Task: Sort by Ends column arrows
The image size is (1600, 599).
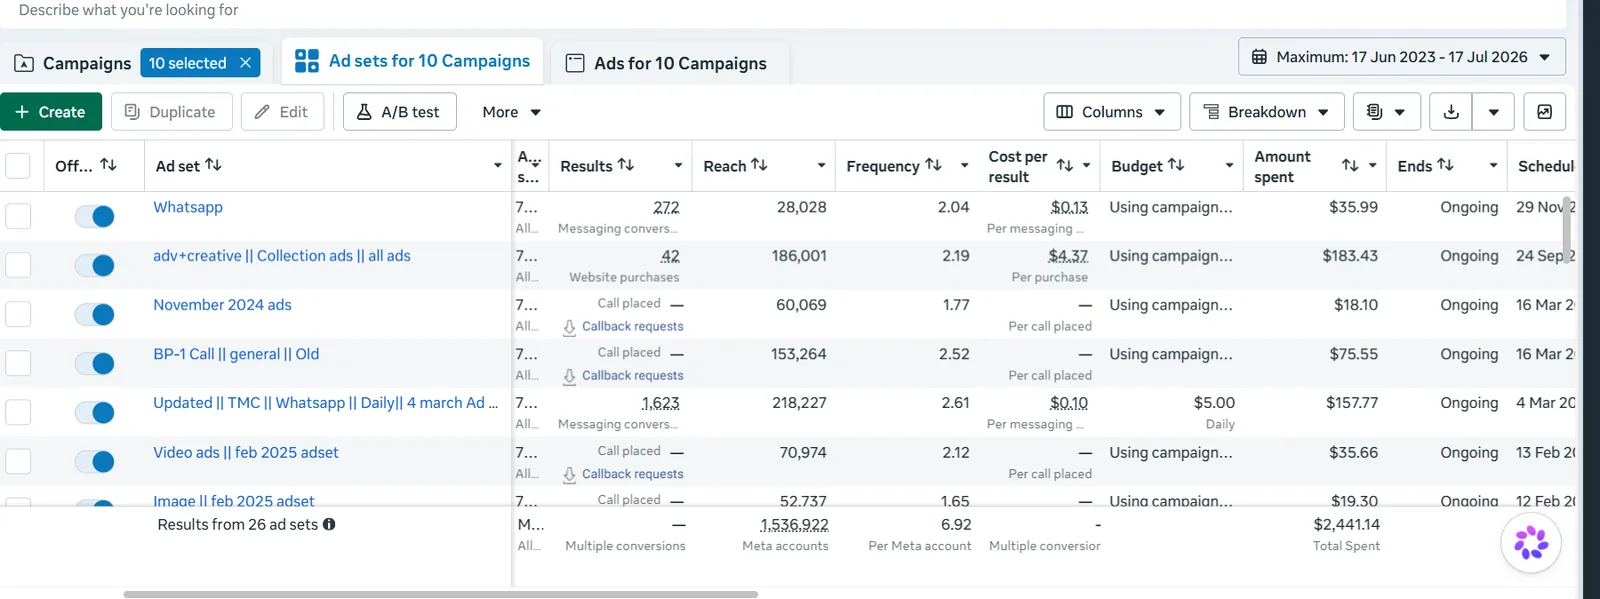Action: click(x=1445, y=165)
